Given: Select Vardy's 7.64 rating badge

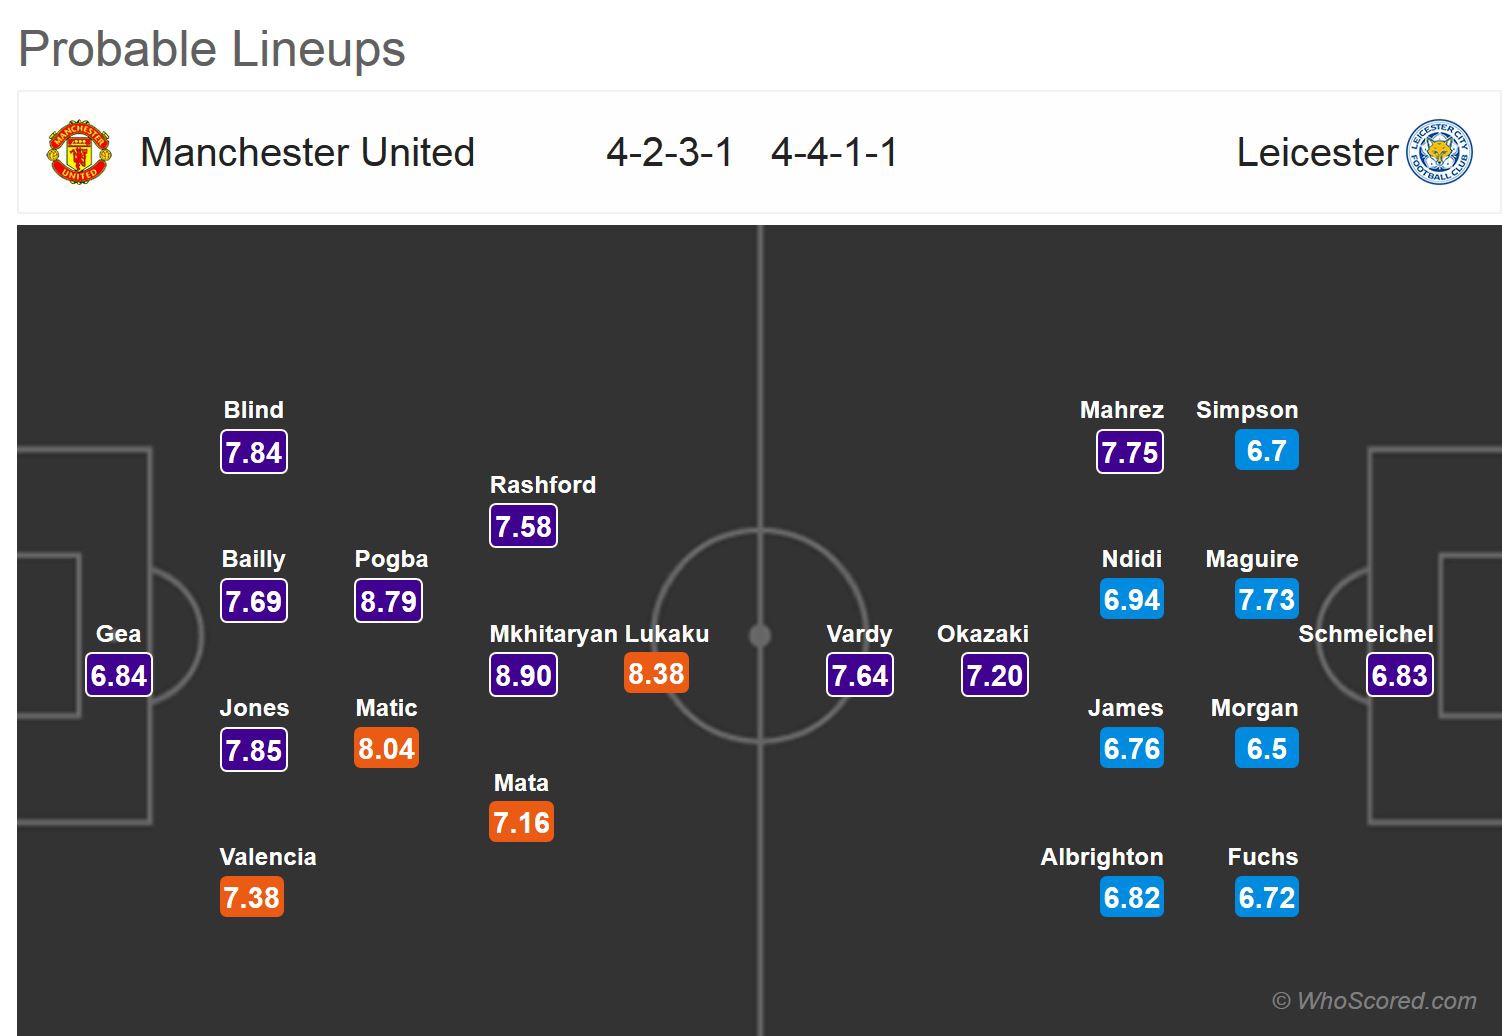Looking at the screenshot, I should pyautogui.click(x=860, y=675).
